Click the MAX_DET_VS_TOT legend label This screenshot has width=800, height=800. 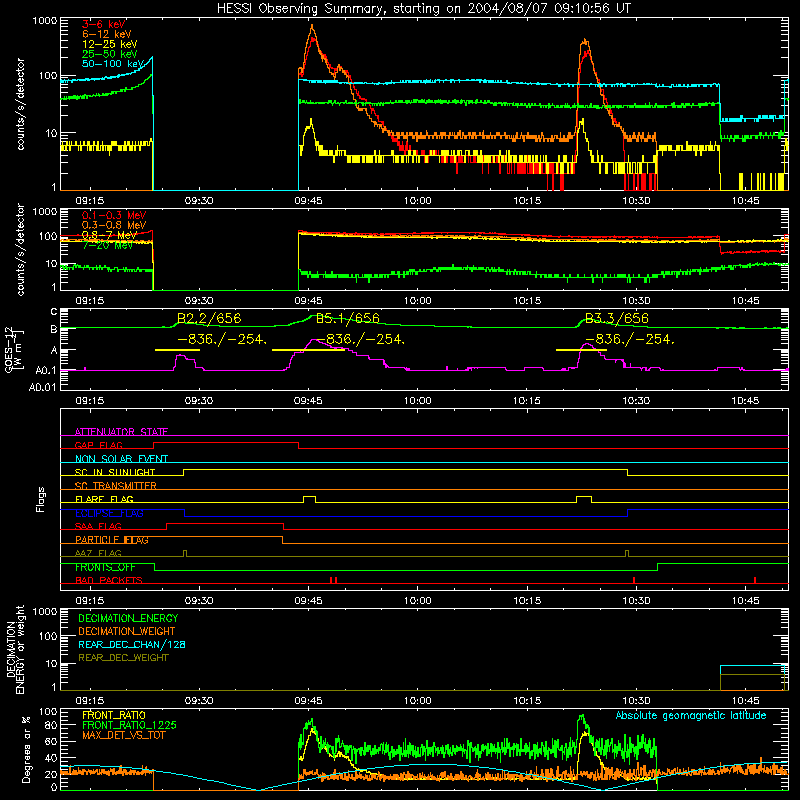(124, 735)
